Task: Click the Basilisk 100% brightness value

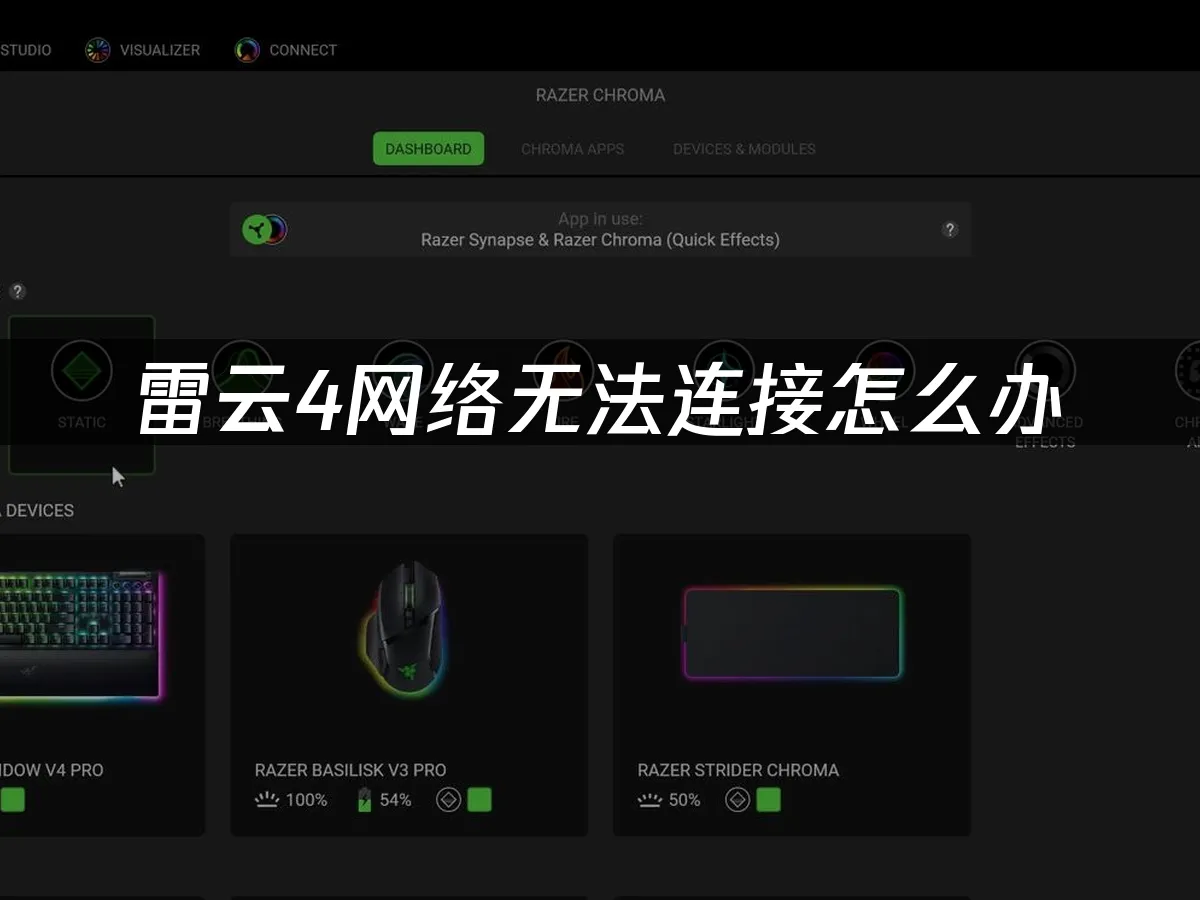Action: 306,800
